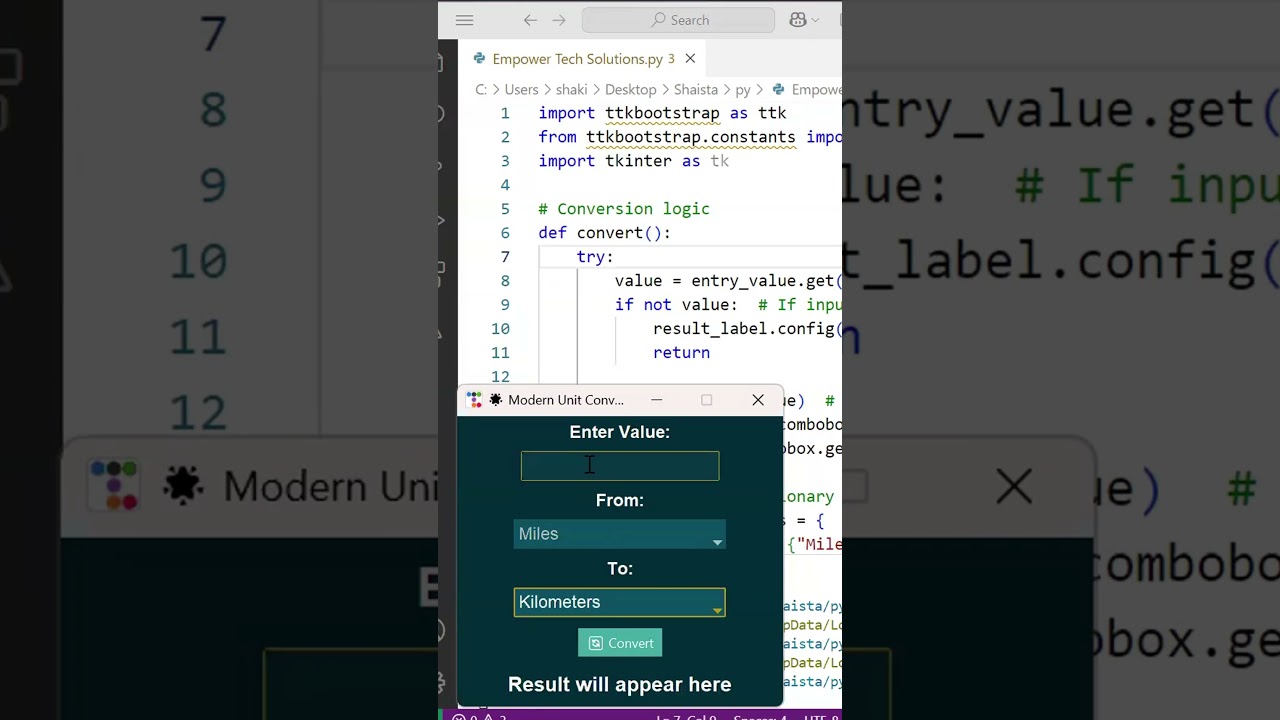Click the 'try:' statement on line 7
Viewport: 1280px width, 720px height.
coord(595,257)
